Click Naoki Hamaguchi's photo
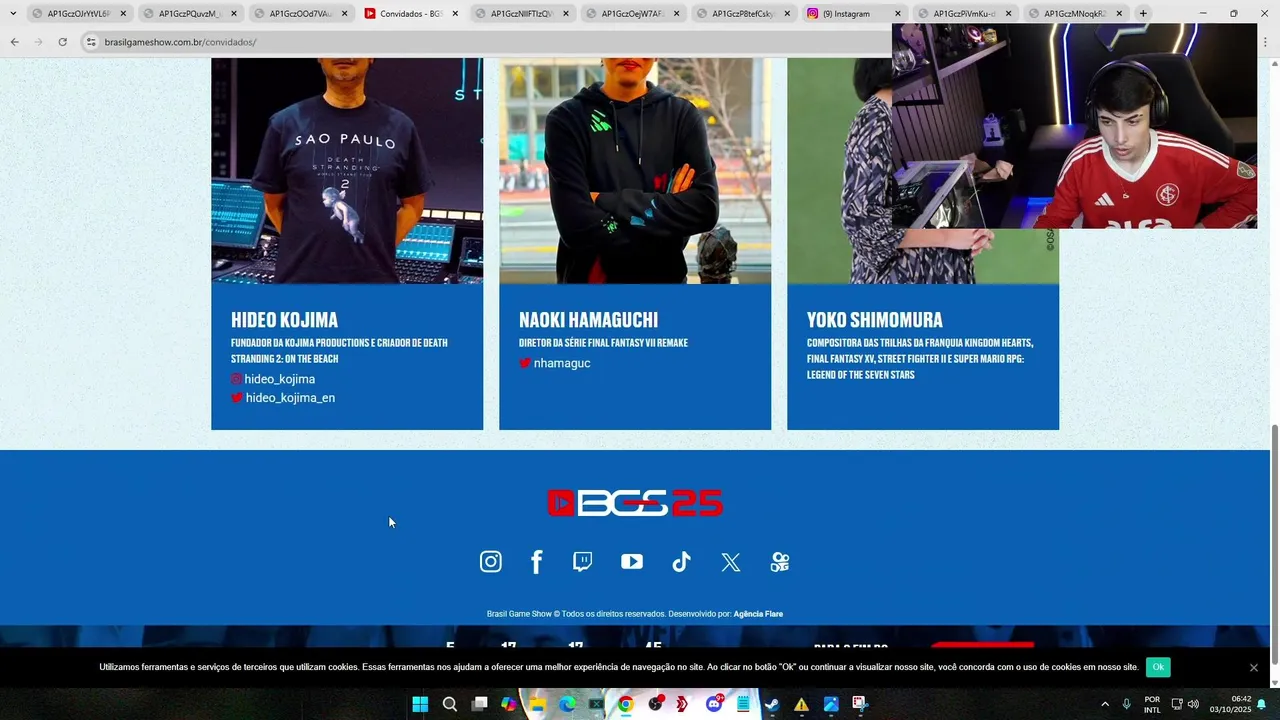The image size is (1280, 720). click(635, 170)
